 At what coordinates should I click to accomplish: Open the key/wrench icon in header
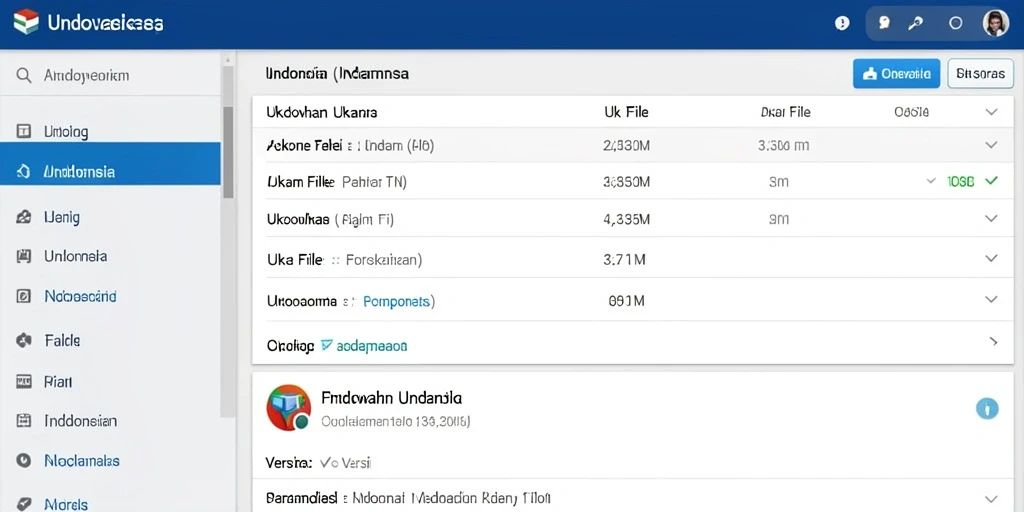tap(915, 24)
